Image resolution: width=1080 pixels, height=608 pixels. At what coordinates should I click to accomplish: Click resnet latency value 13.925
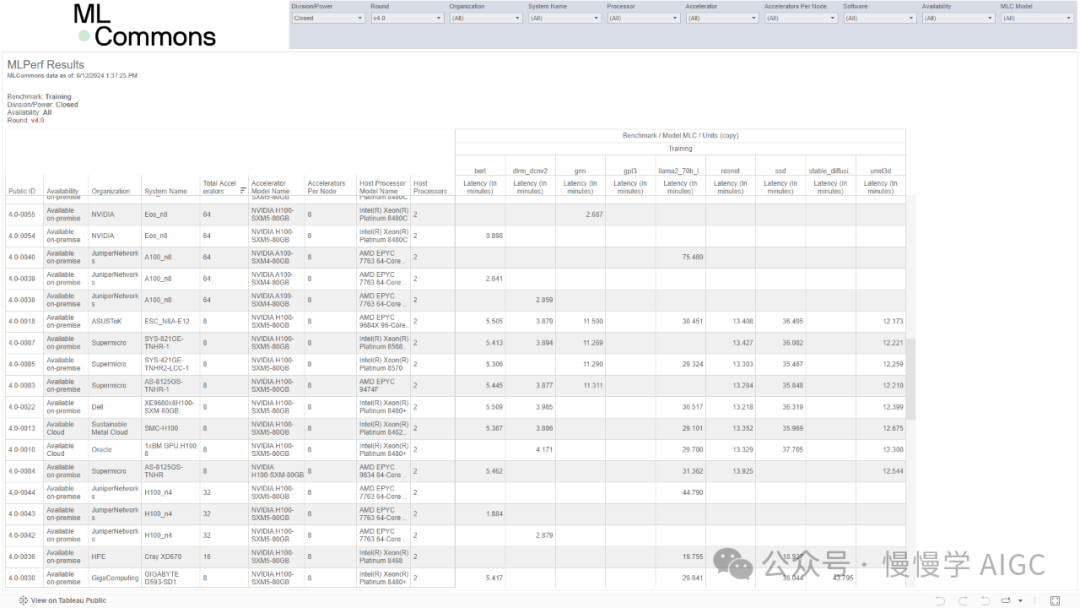coord(742,471)
